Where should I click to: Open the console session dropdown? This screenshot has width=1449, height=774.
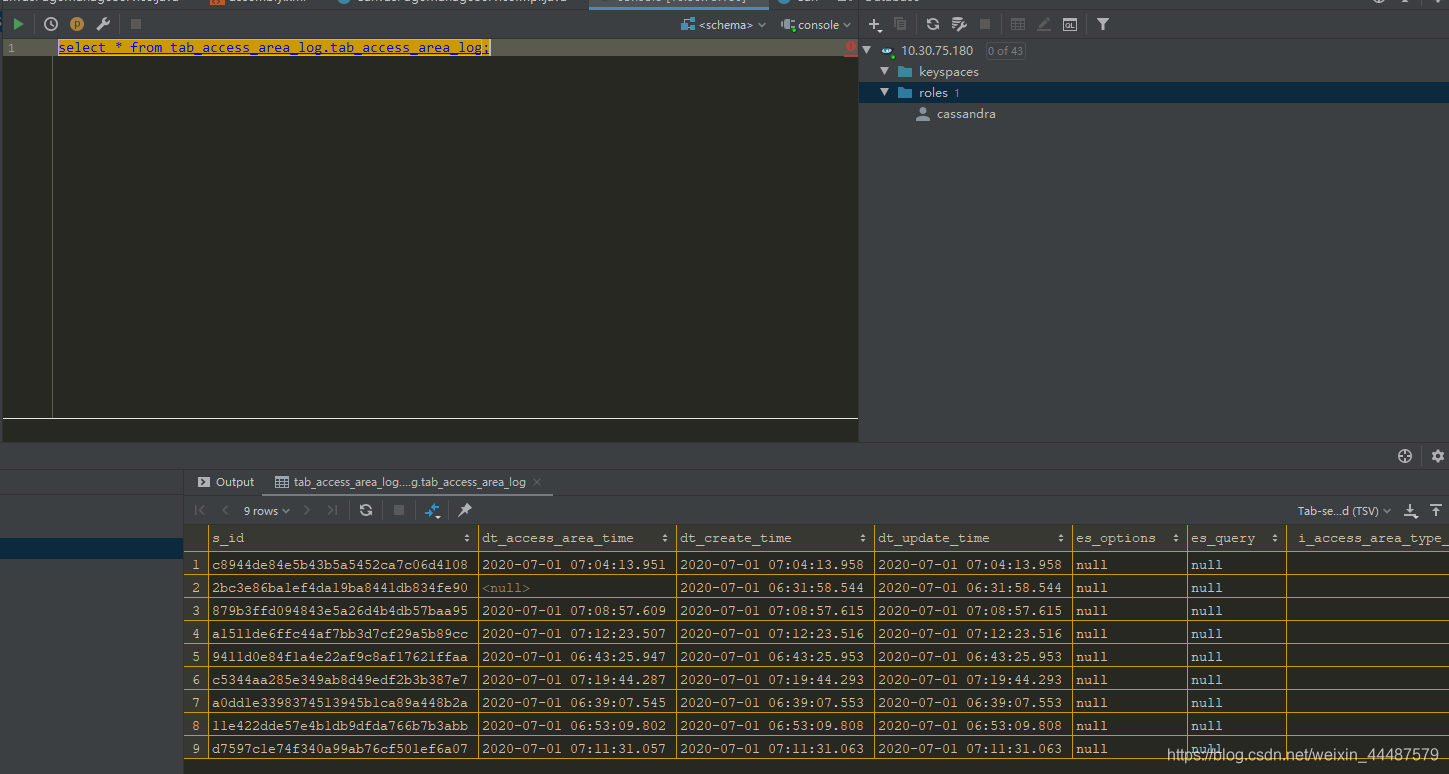pyautogui.click(x=816, y=24)
